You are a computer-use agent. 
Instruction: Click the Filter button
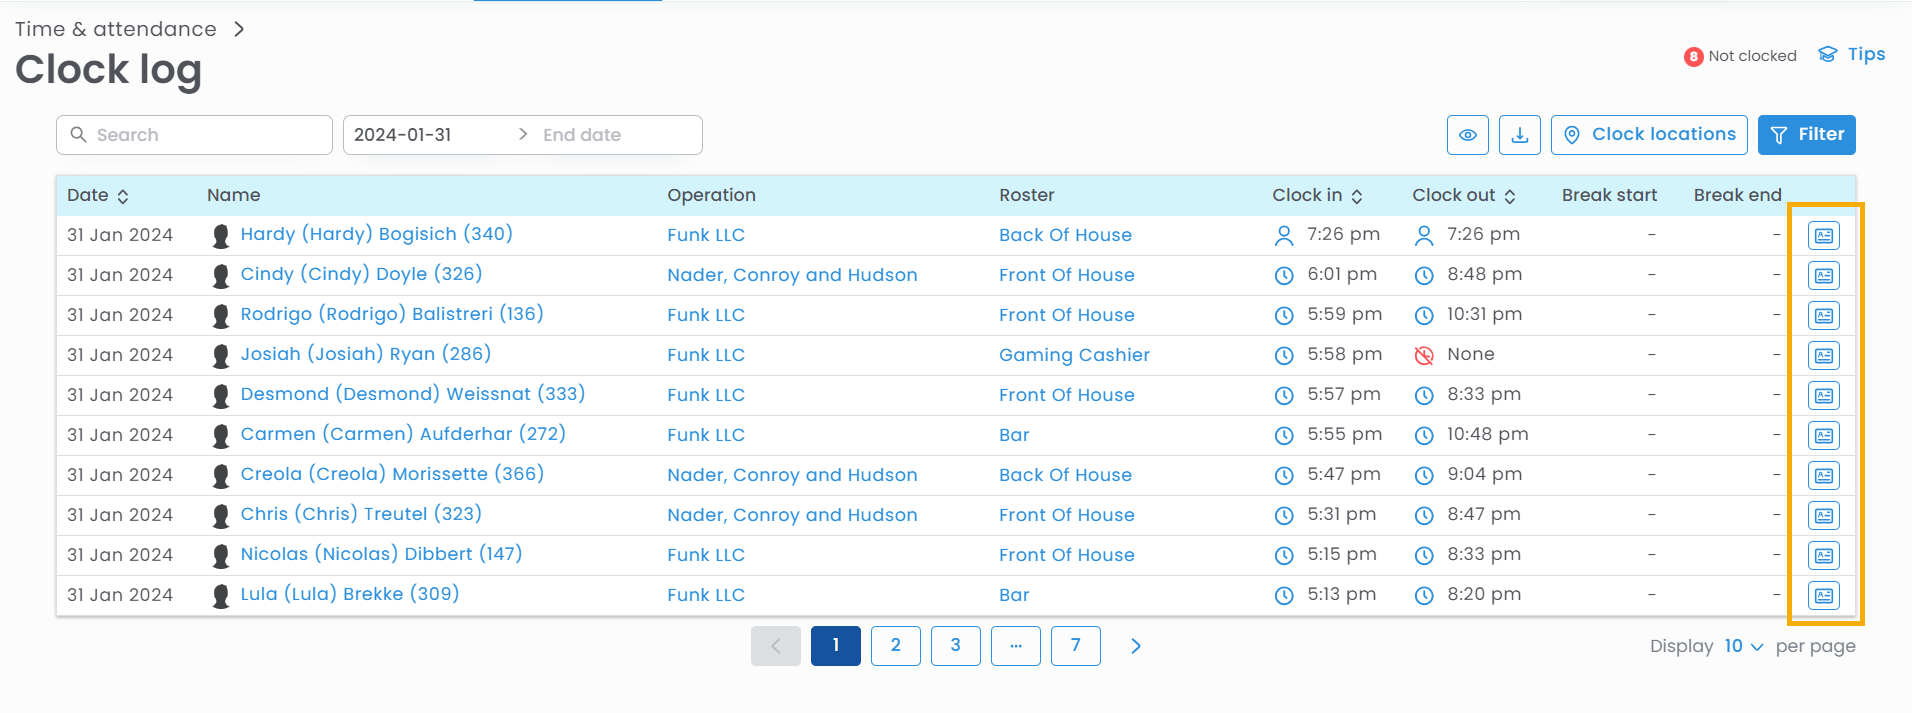pos(1806,135)
